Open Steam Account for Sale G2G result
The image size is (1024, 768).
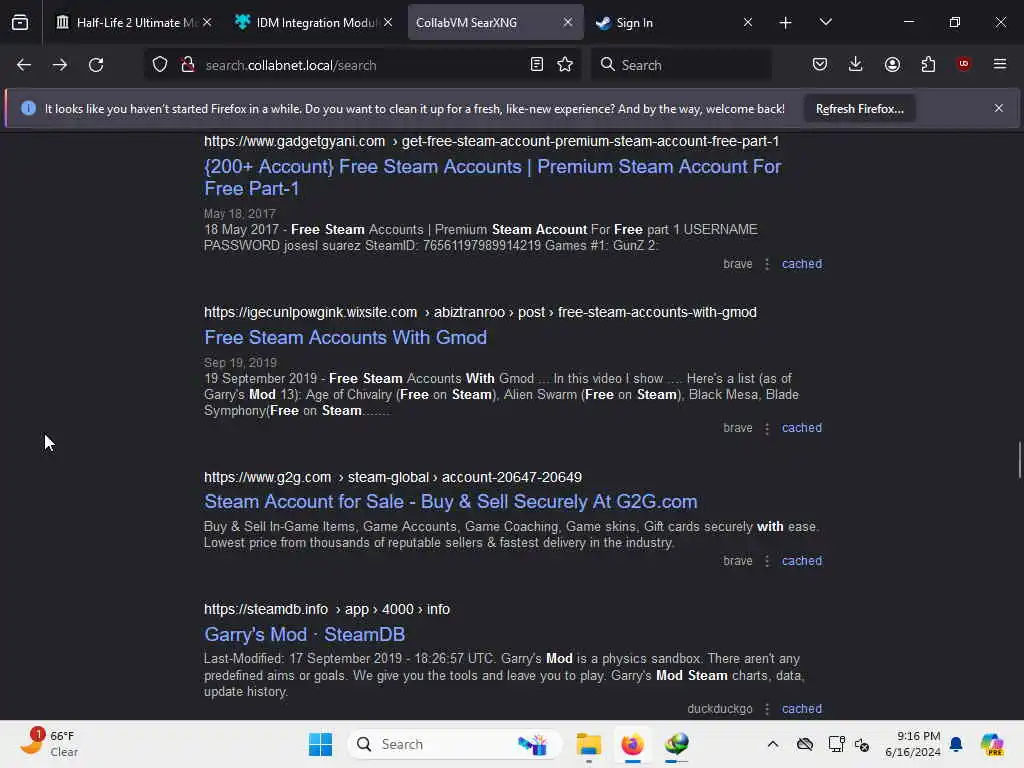click(x=451, y=502)
